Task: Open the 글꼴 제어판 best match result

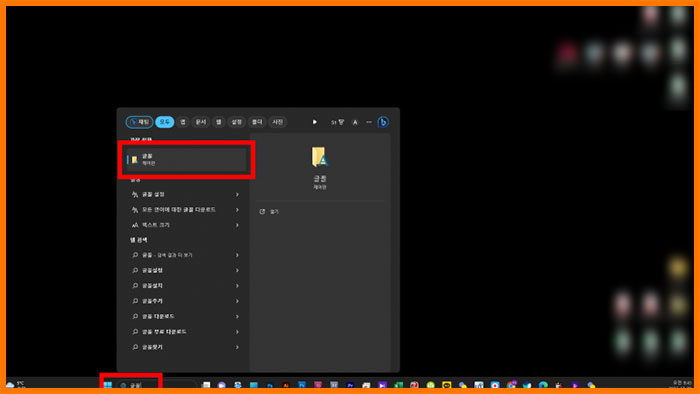Action: [186, 160]
